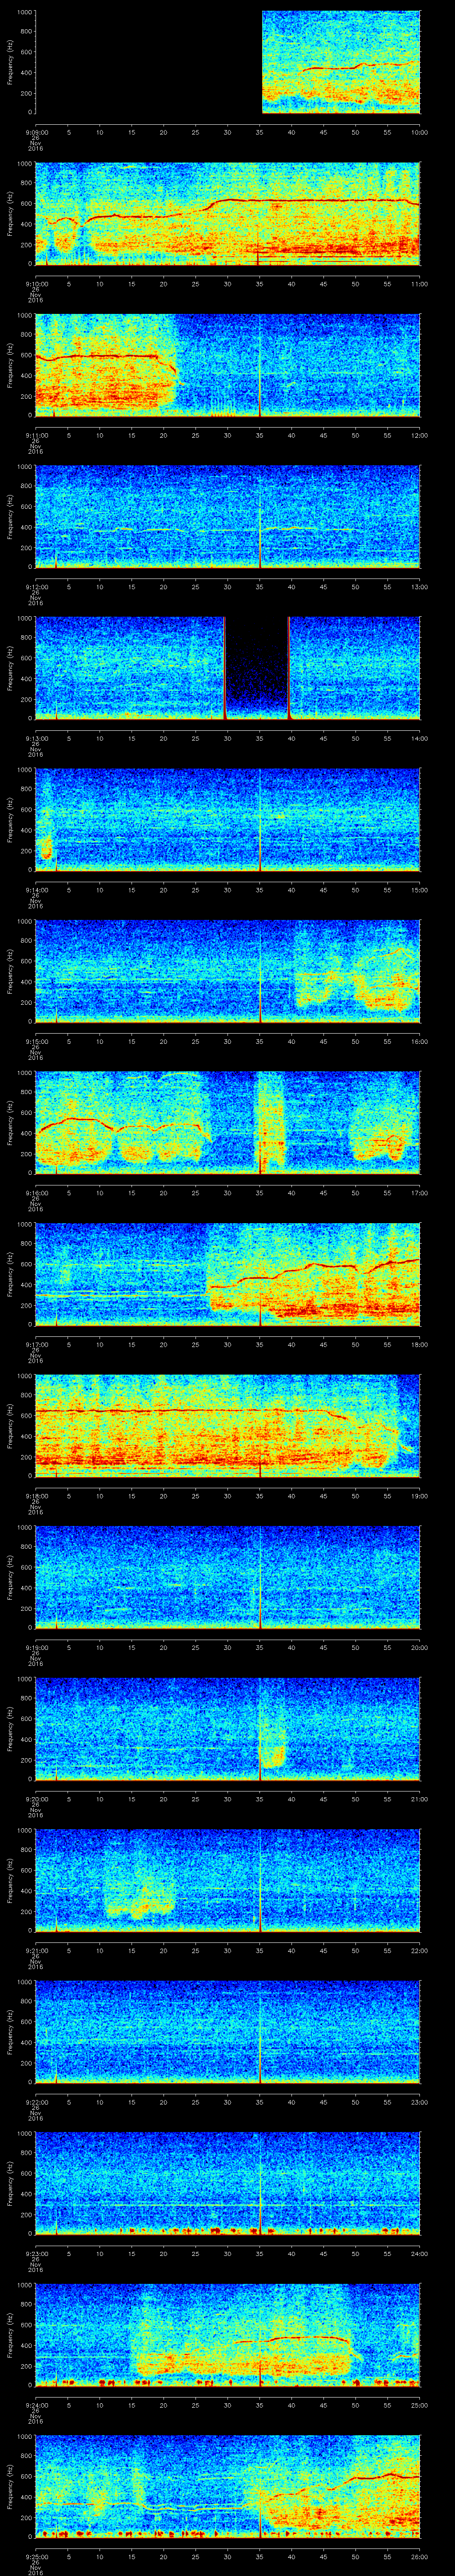Open the 9:14:00 spectrogram panel
The image size is (455, 2576).
click(227, 819)
